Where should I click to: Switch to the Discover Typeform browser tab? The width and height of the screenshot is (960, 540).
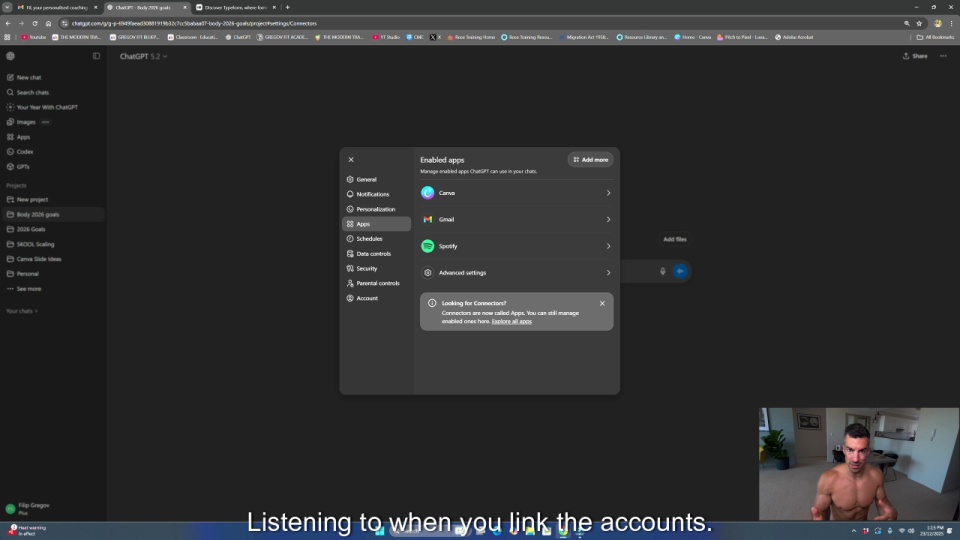click(x=236, y=7)
